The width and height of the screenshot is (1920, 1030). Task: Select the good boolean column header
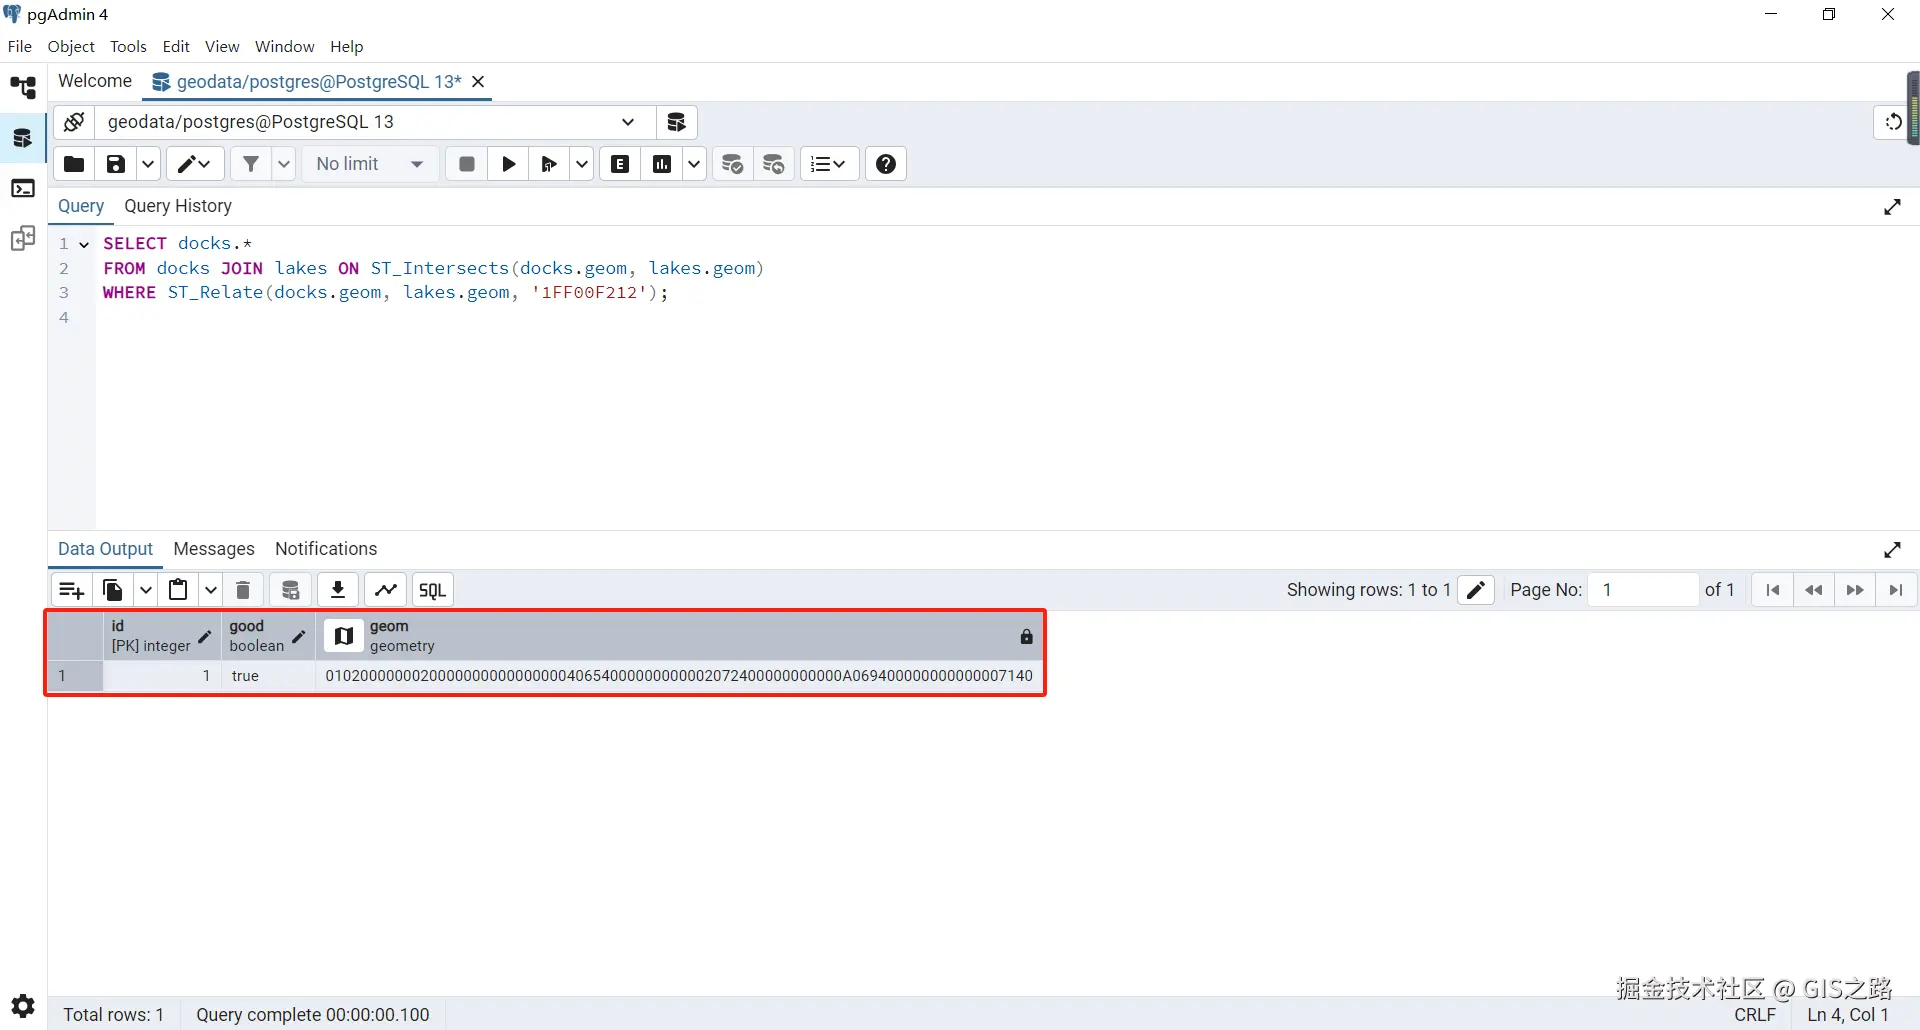268,636
